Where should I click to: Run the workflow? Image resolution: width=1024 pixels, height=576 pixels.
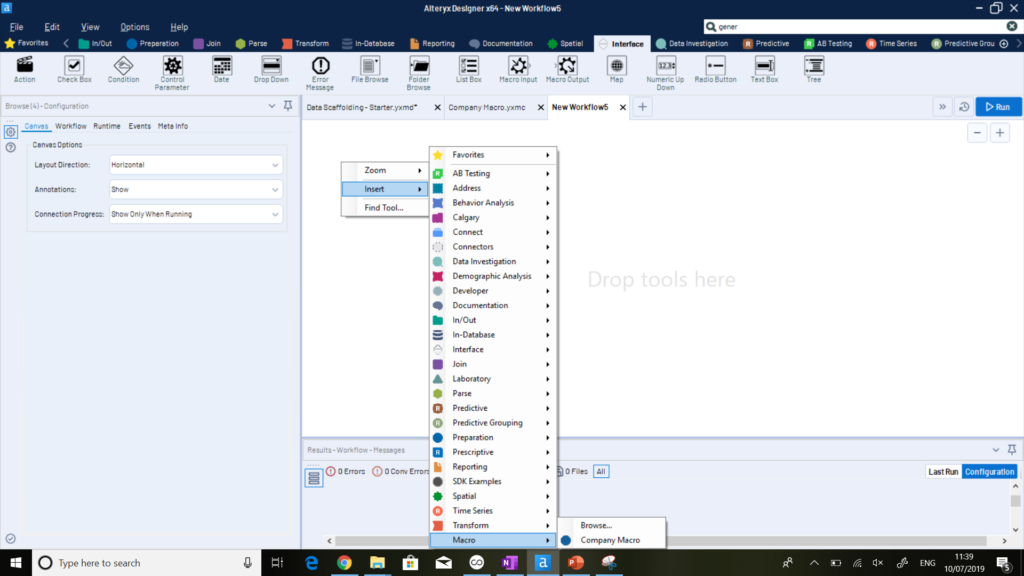tap(998, 106)
